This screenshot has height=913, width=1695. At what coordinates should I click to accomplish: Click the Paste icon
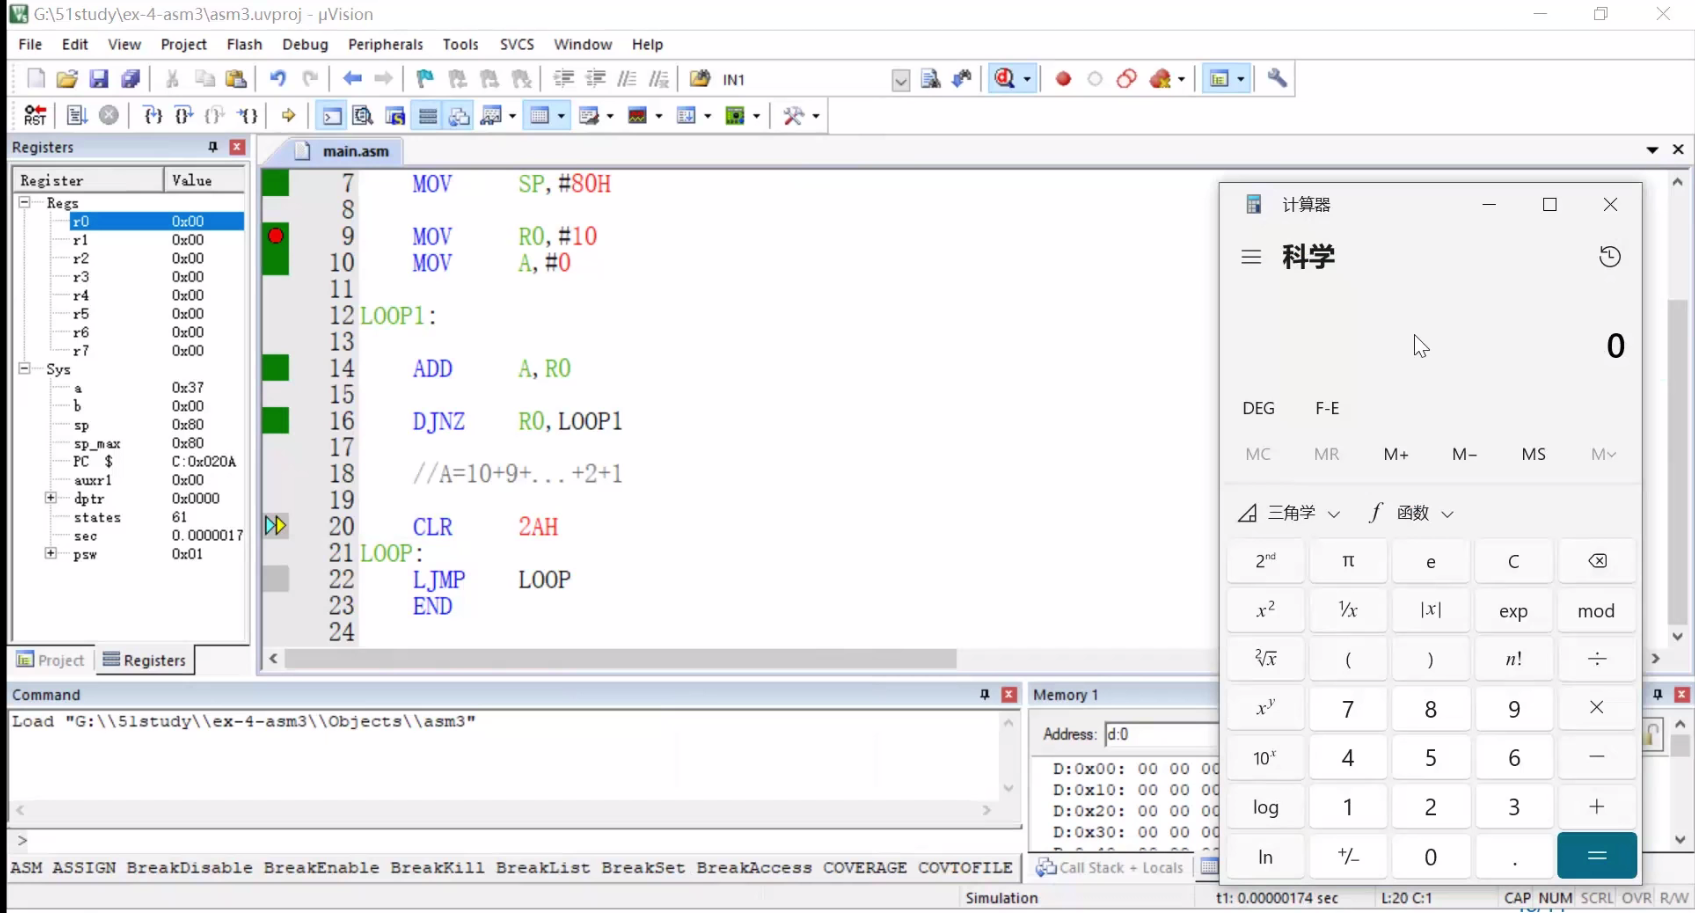click(236, 79)
